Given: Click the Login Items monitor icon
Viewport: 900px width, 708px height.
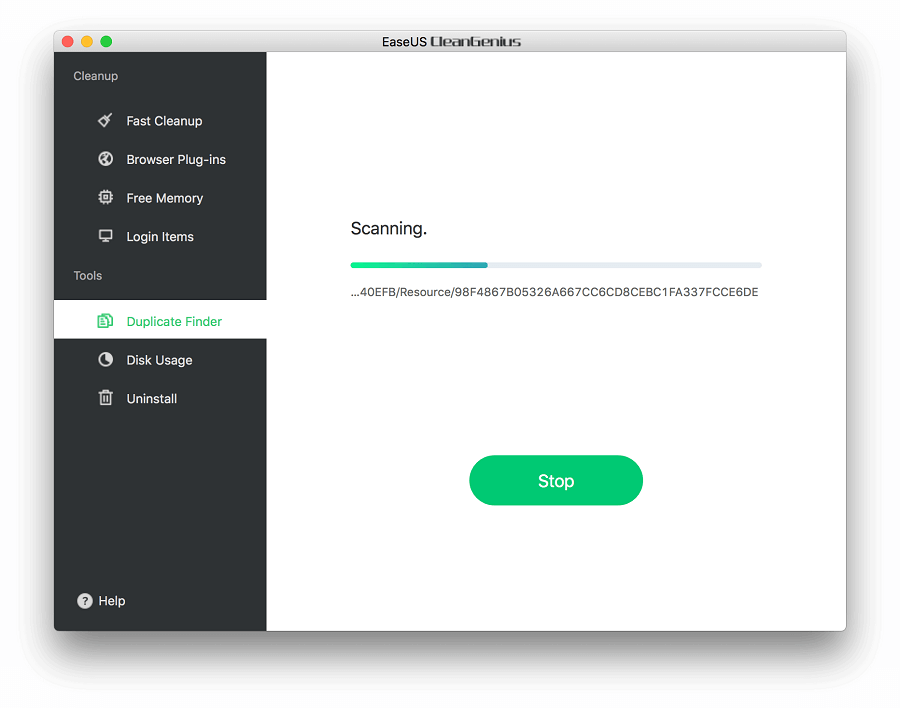Looking at the screenshot, I should click(x=106, y=236).
